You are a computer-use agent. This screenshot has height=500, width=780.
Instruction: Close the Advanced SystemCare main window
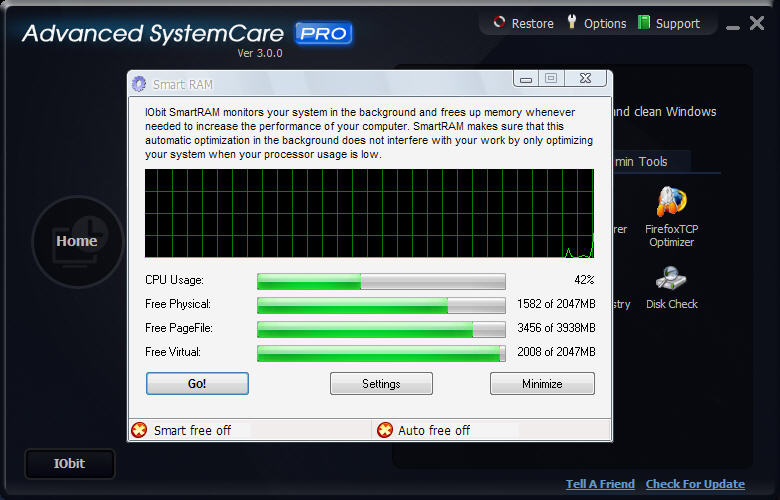pyautogui.click(x=757, y=23)
